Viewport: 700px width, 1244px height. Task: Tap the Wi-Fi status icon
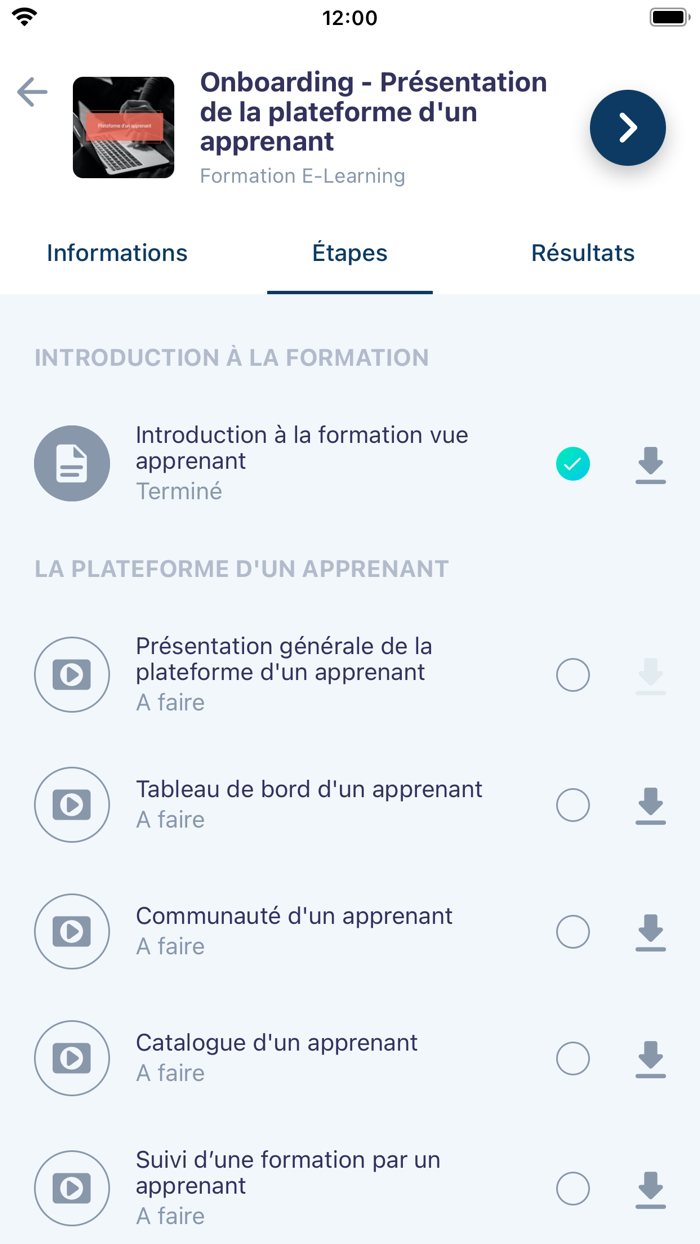25,16
